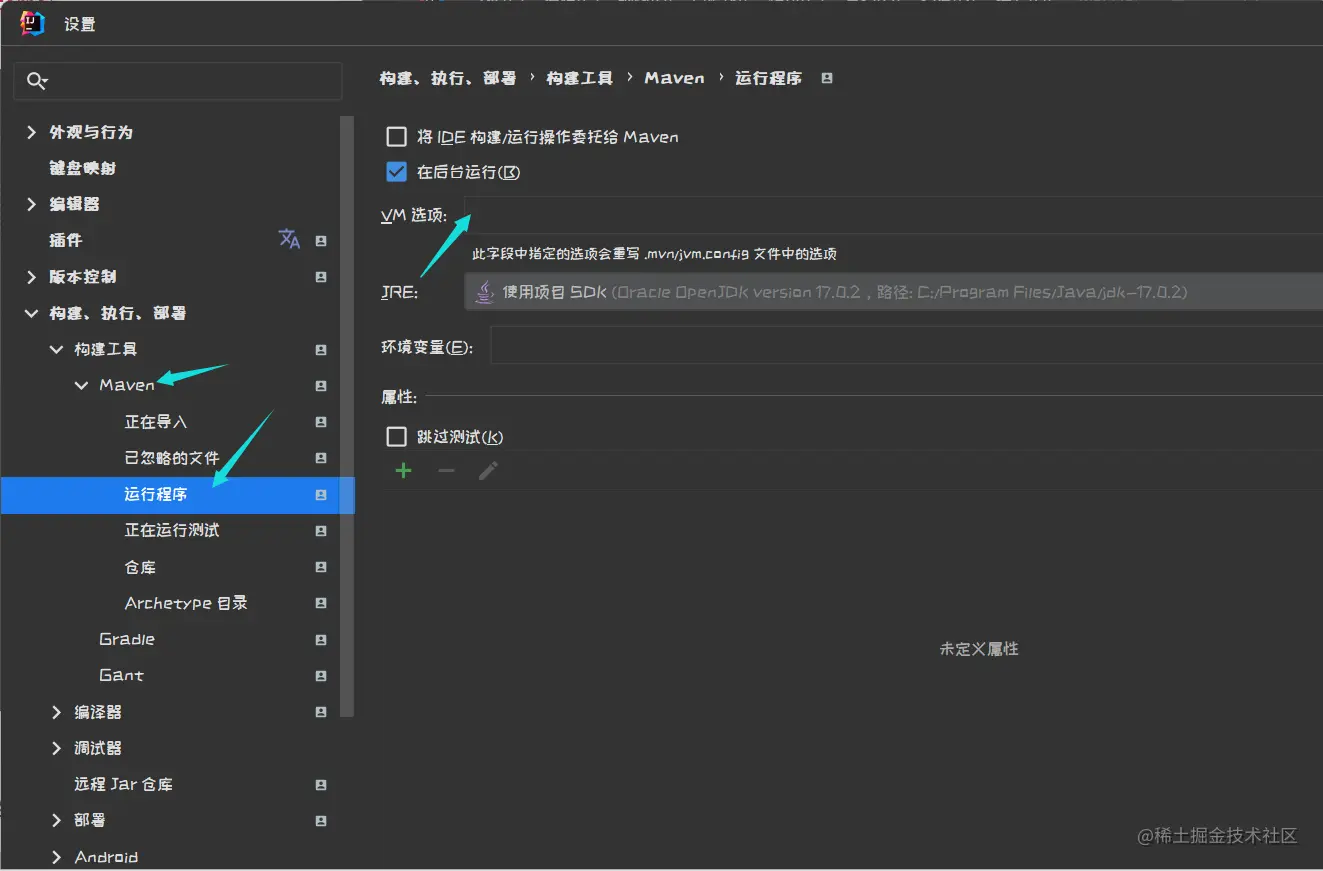Image resolution: width=1323 pixels, height=871 pixels.
Task: Go to Maven in the breadcrumb
Action: (675, 78)
